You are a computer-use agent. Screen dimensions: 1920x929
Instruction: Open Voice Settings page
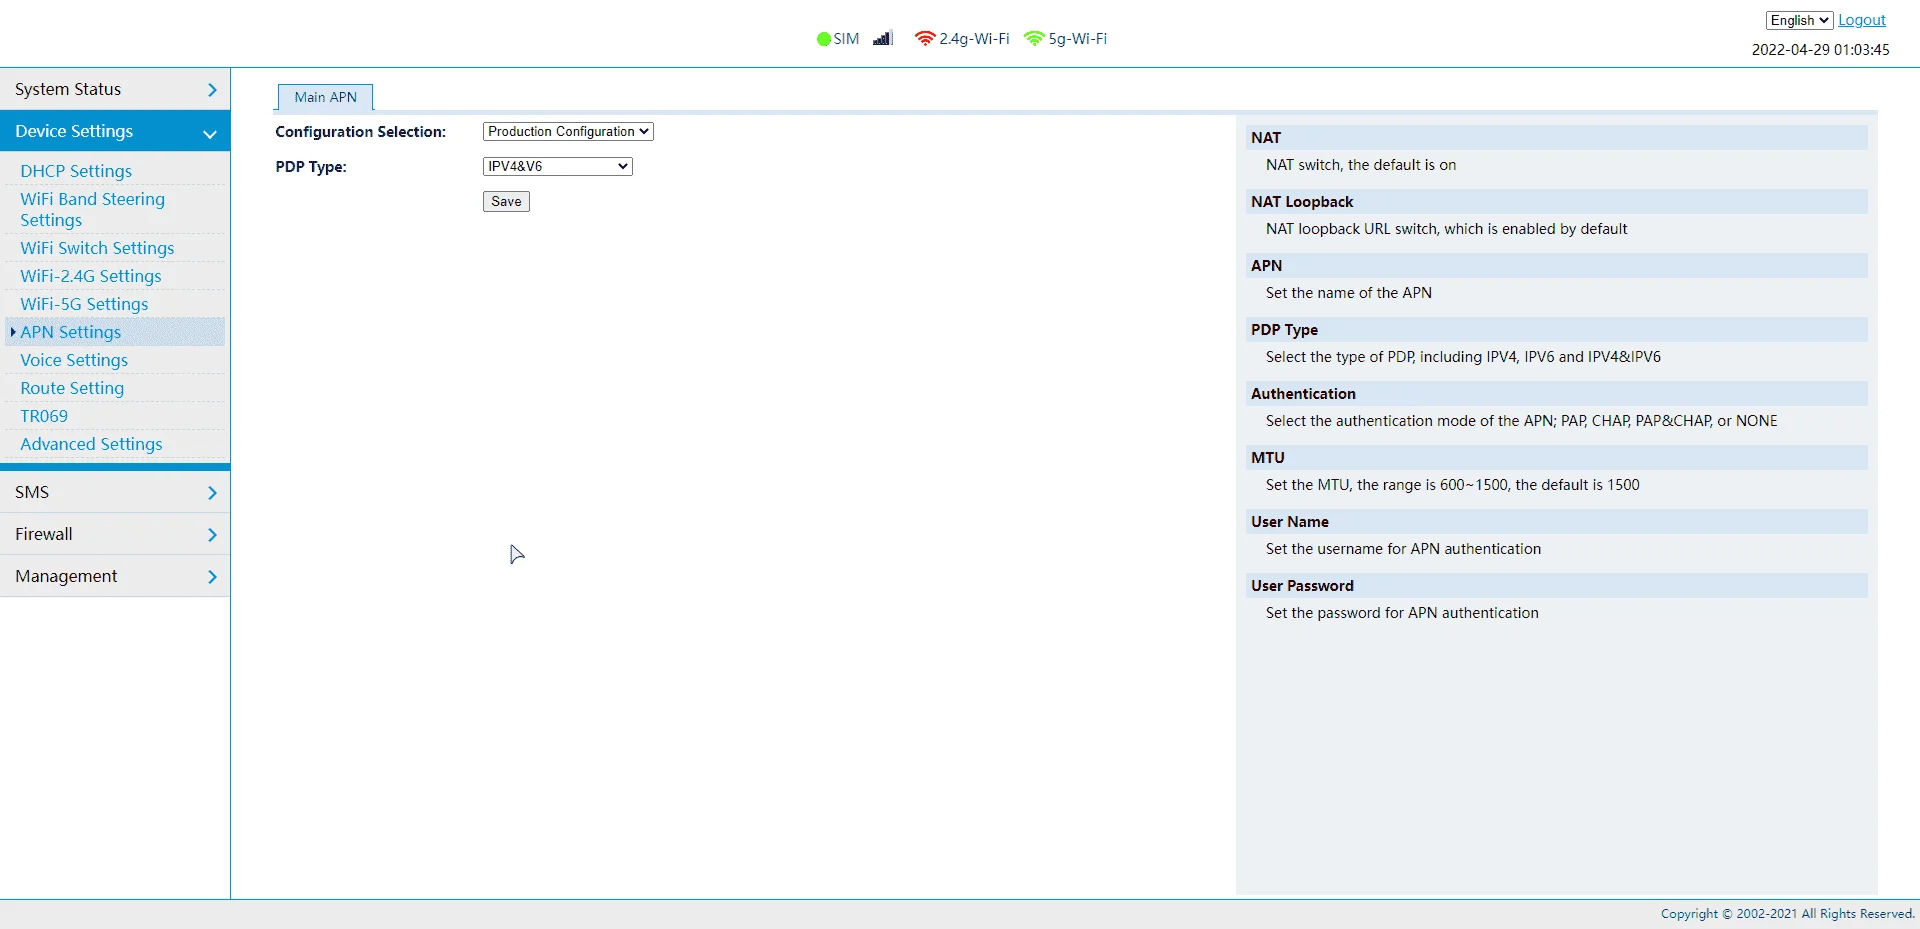coord(74,360)
